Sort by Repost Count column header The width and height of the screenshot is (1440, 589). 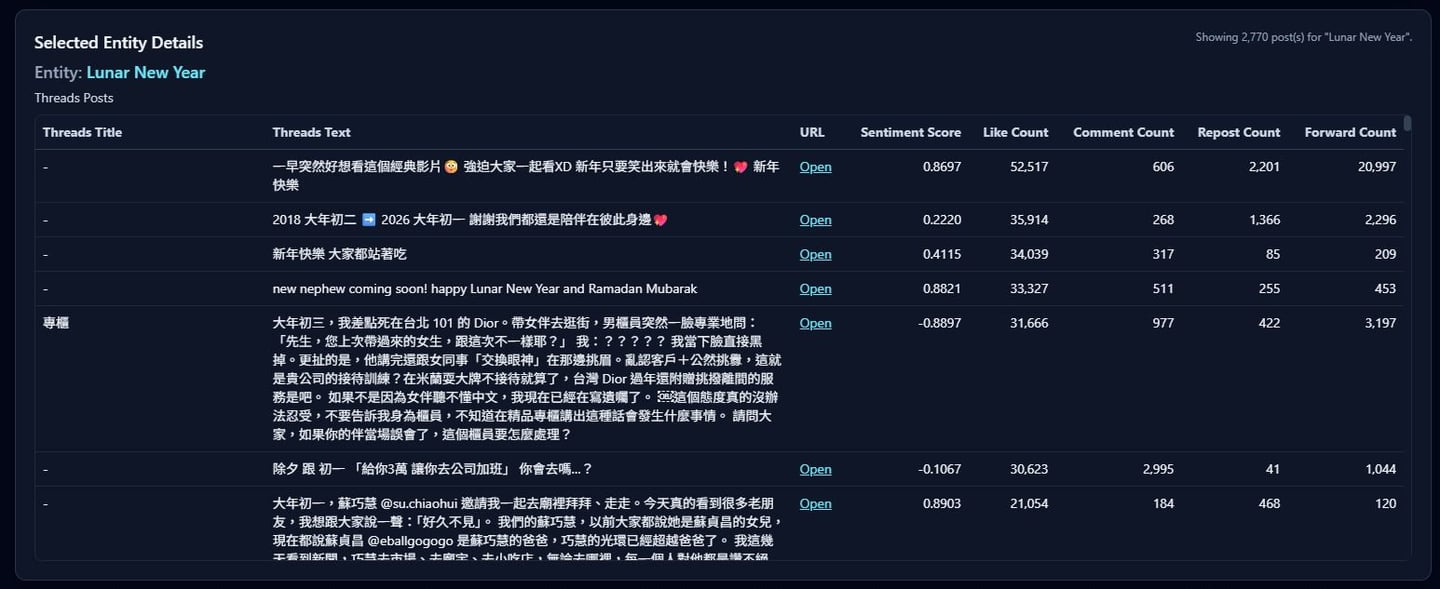[x=1238, y=132]
